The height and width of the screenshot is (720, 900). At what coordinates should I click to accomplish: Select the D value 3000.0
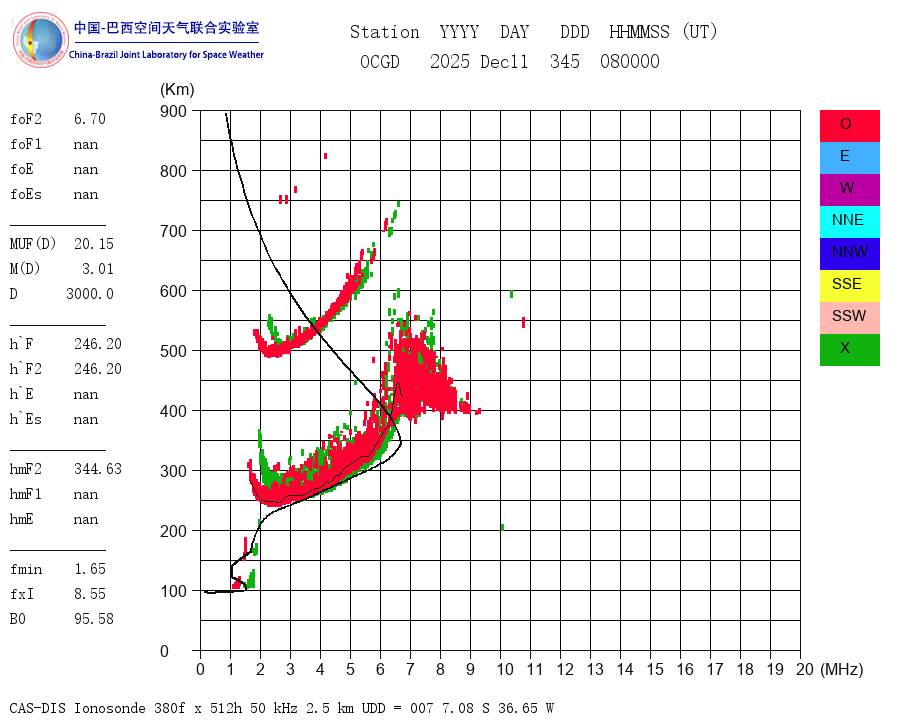pos(90,294)
